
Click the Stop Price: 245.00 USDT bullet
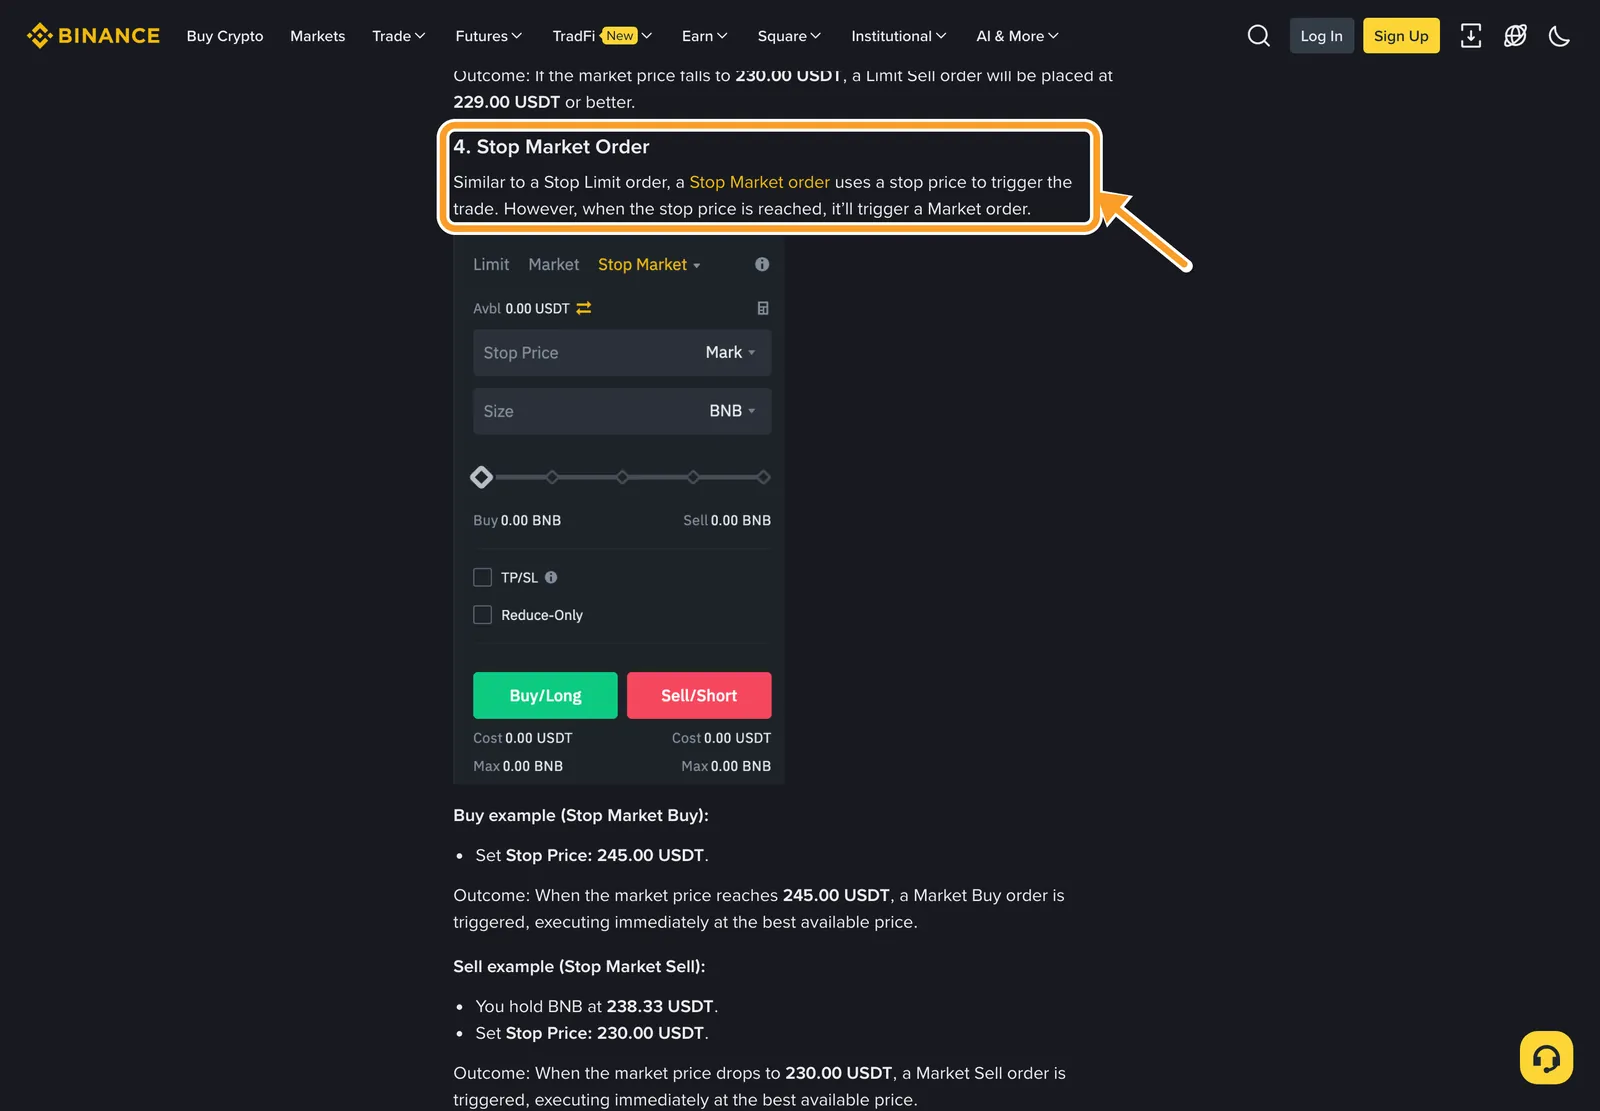[x=592, y=855]
